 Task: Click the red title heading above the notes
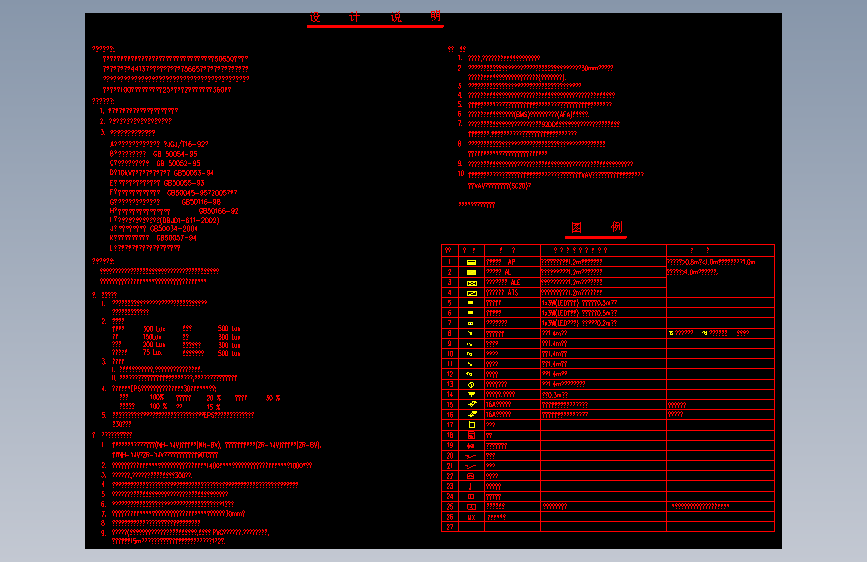375,17
